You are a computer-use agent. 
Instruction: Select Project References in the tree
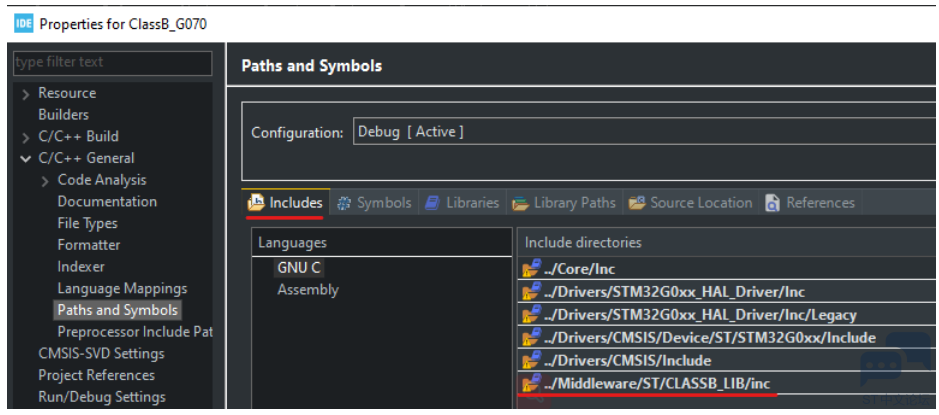pyautogui.click(x=96, y=375)
